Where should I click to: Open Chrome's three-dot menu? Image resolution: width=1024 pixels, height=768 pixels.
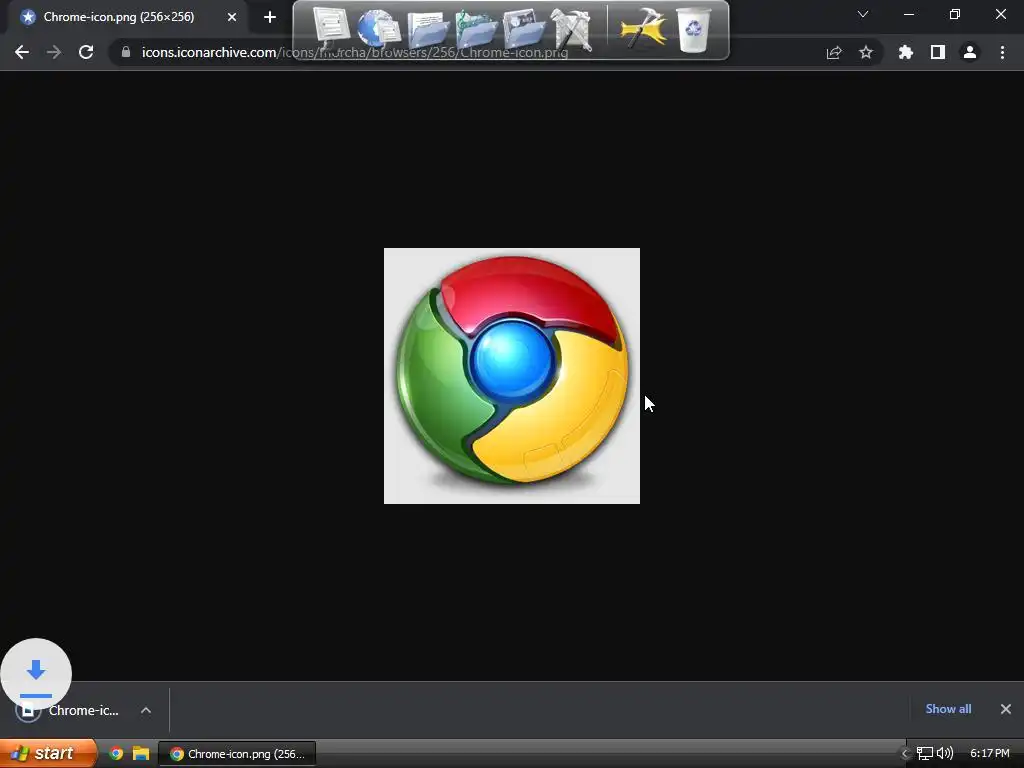(1002, 52)
